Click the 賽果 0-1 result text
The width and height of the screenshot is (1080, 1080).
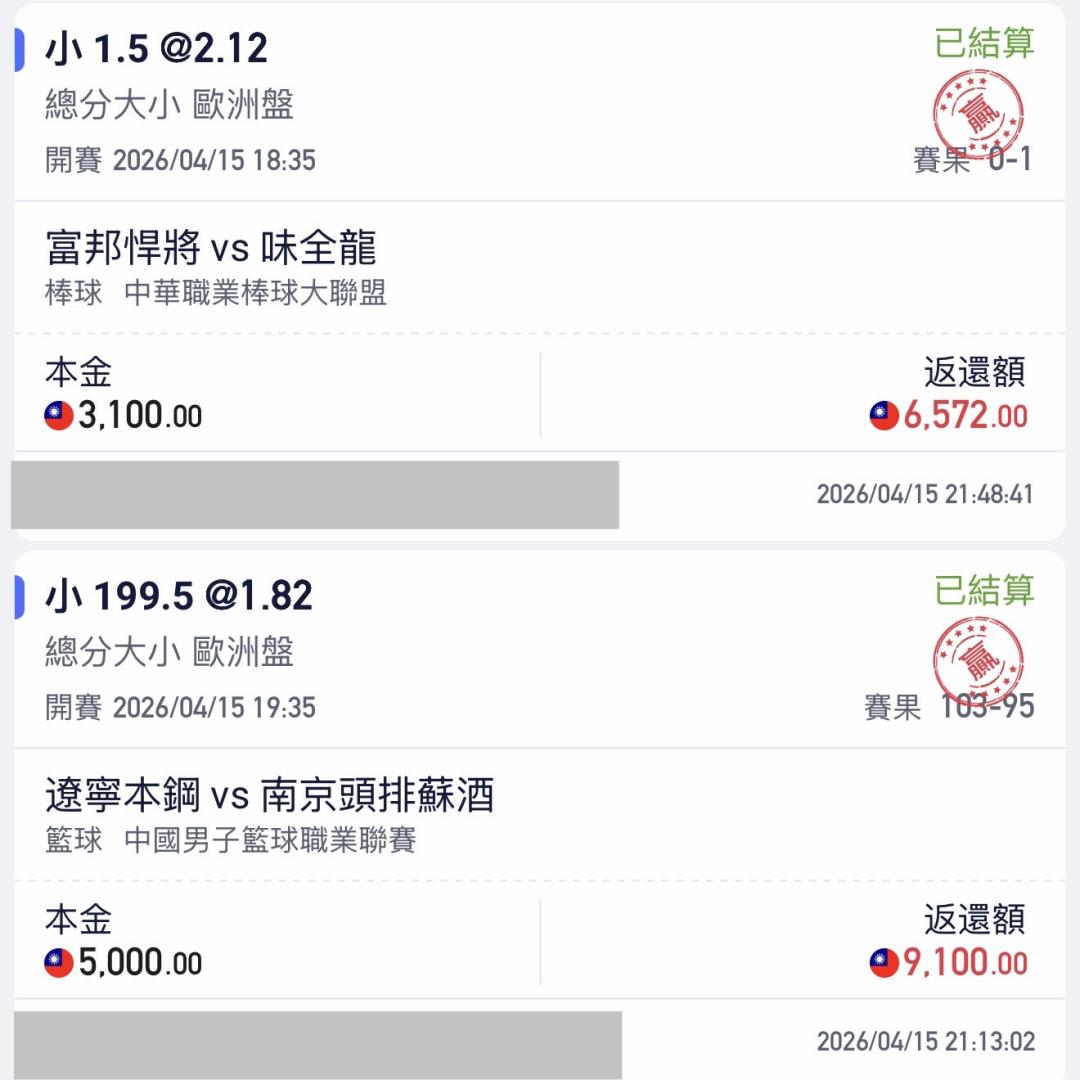(x=972, y=160)
